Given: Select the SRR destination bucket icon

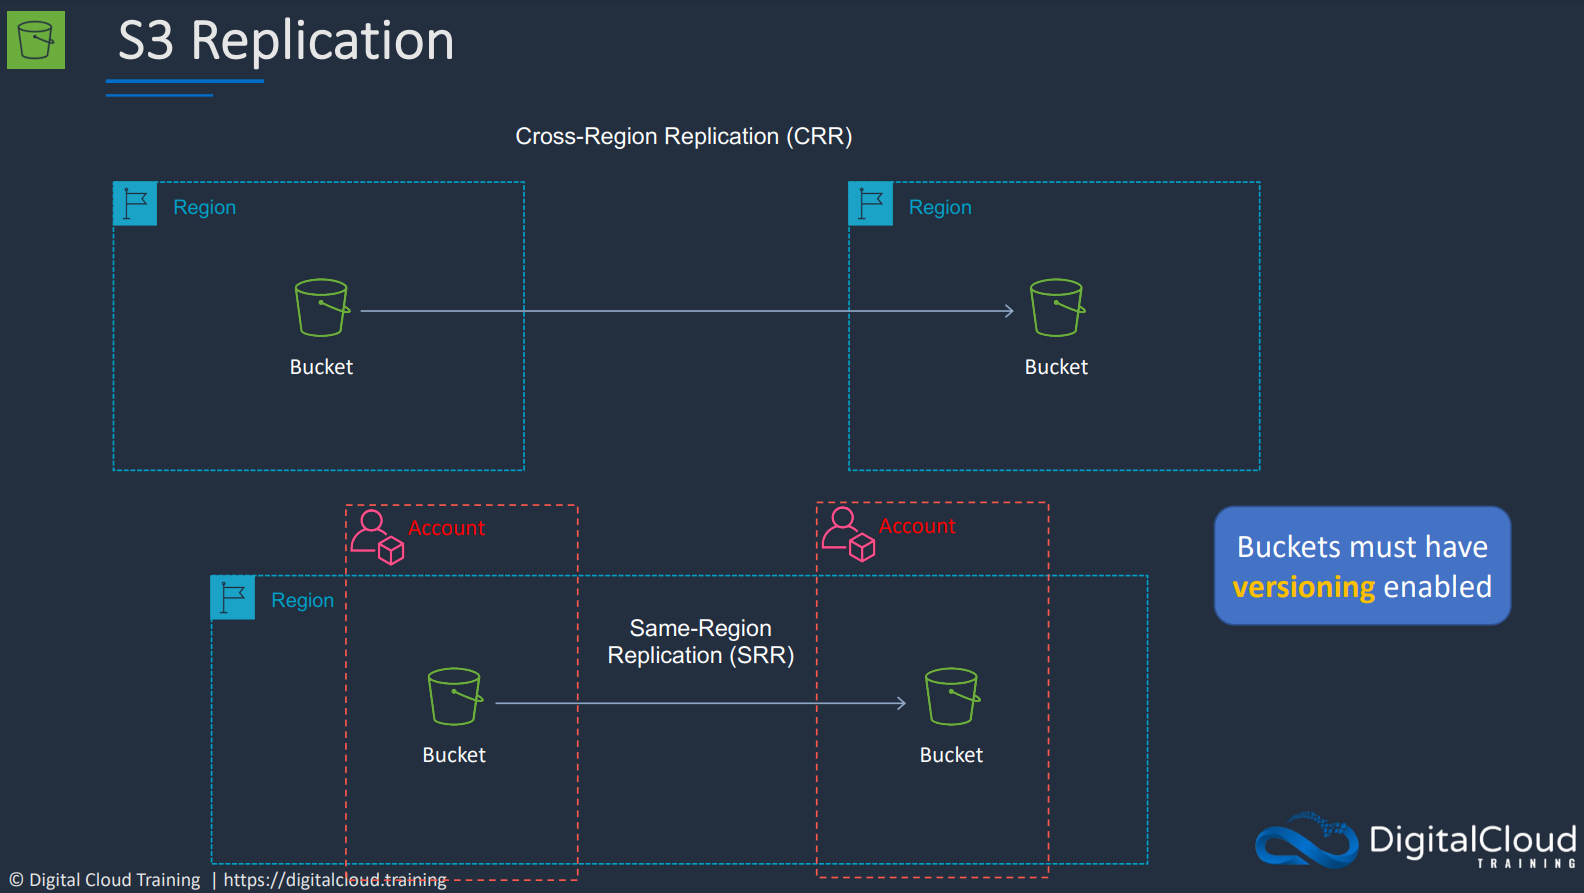Looking at the screenshot, I should tap(952, 696).
